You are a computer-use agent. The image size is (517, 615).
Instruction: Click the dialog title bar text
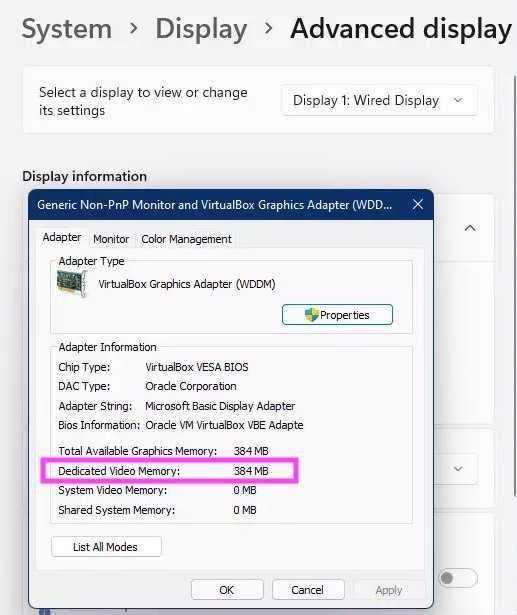pyautogui.click(x=214, y=205)
